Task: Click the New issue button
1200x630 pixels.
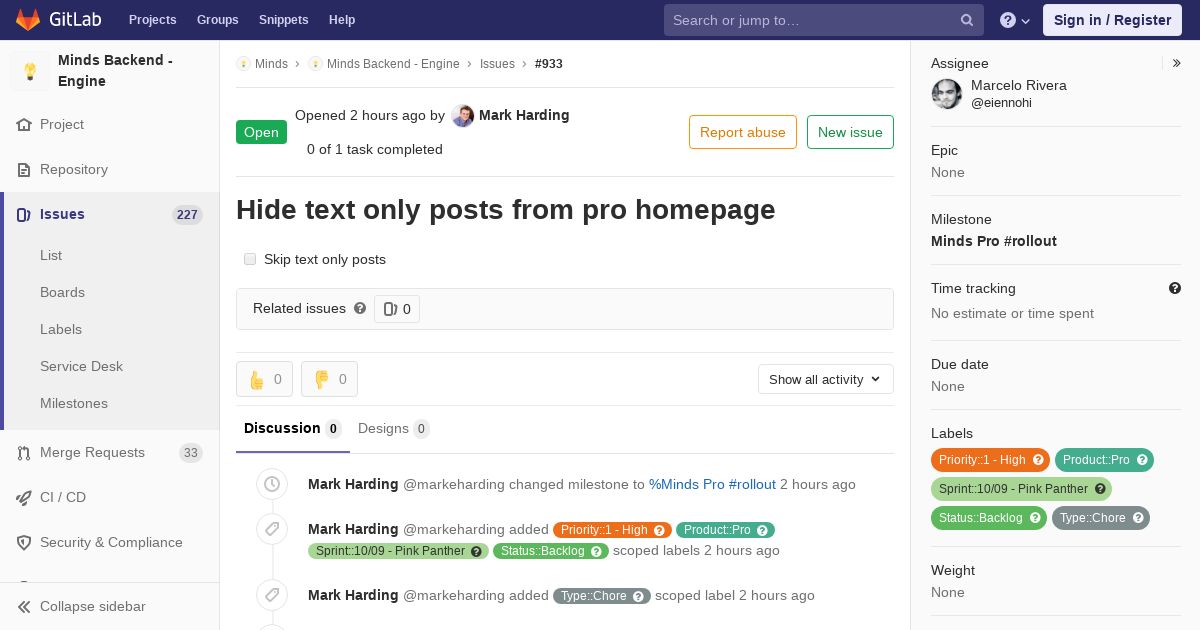Action: (x=850, y=132)
